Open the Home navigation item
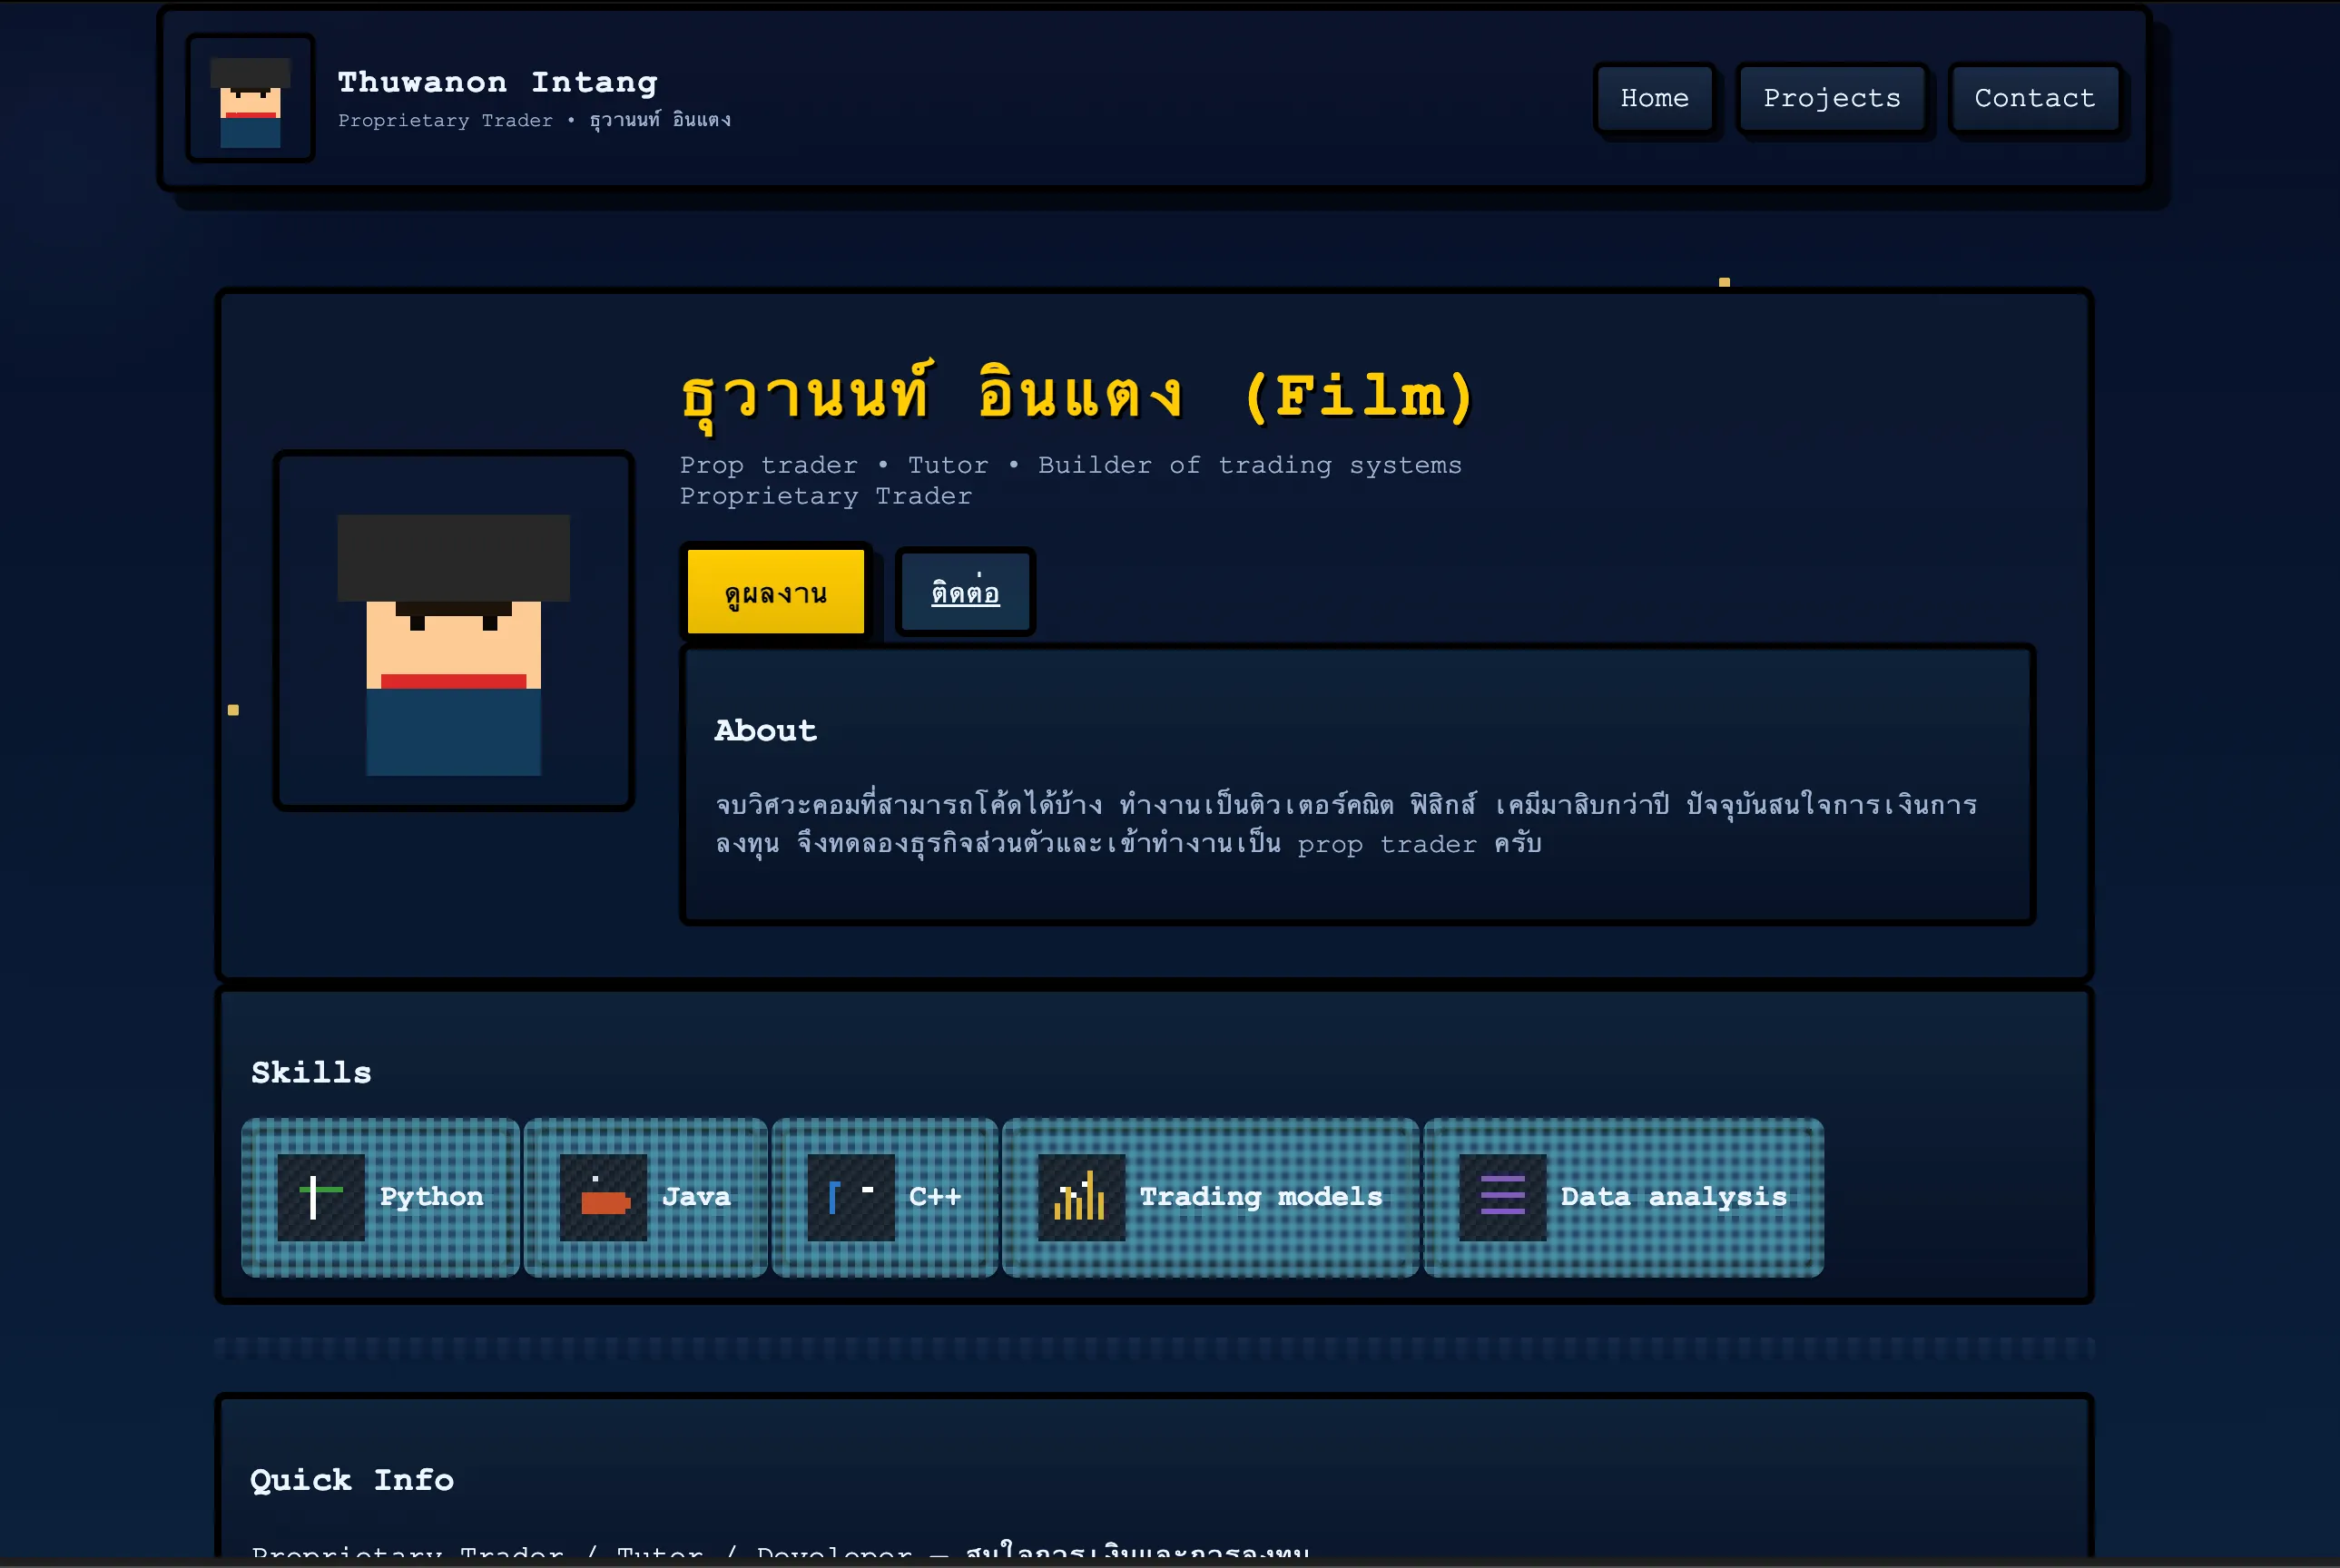Viewport: 2340px width, 1568px height. pyautogui.click(x=1654, y=98)
